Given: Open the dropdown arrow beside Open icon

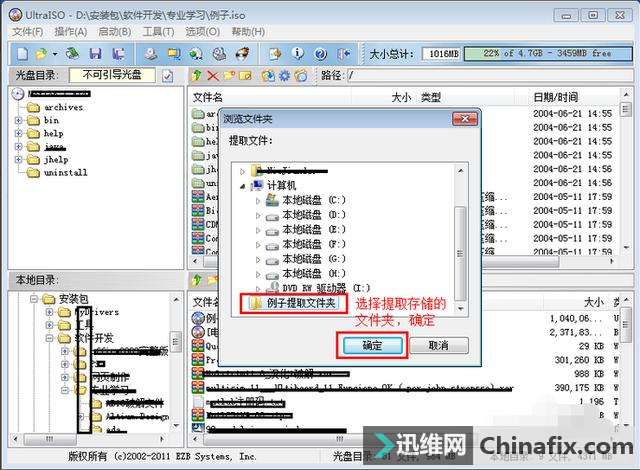Looking at the screenshot, I should 55,53.
